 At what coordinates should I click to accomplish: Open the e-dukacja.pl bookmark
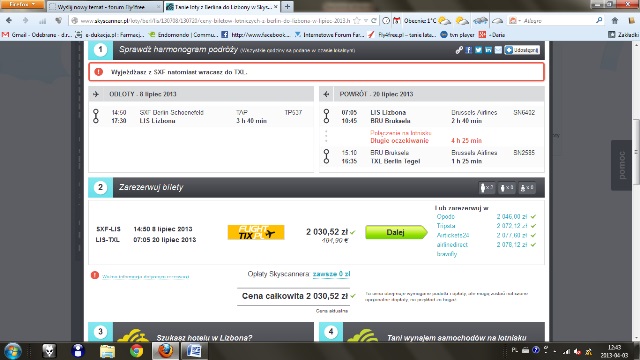(110, 35)
